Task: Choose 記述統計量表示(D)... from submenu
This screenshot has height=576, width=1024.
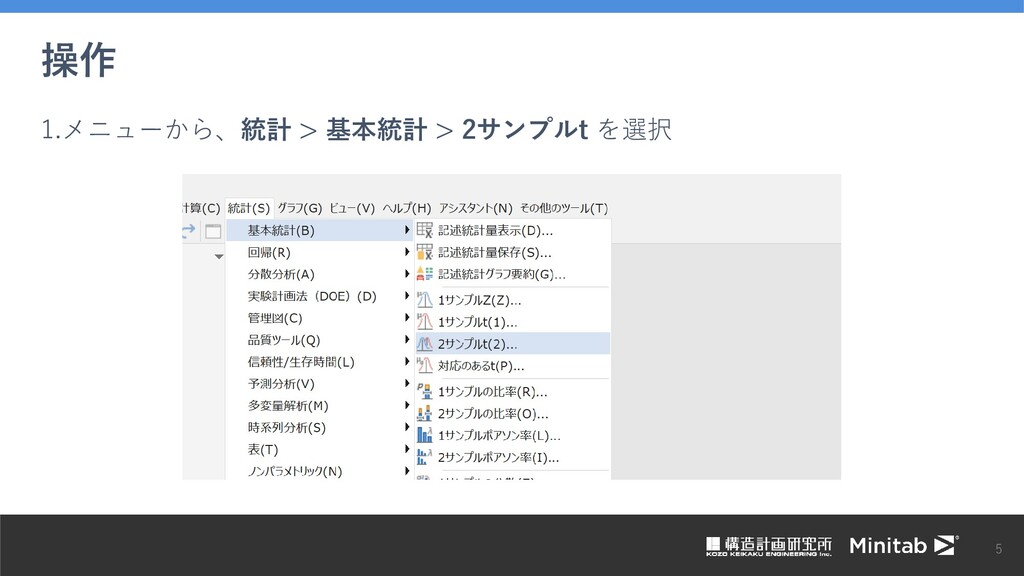Action: coord(513,231)
